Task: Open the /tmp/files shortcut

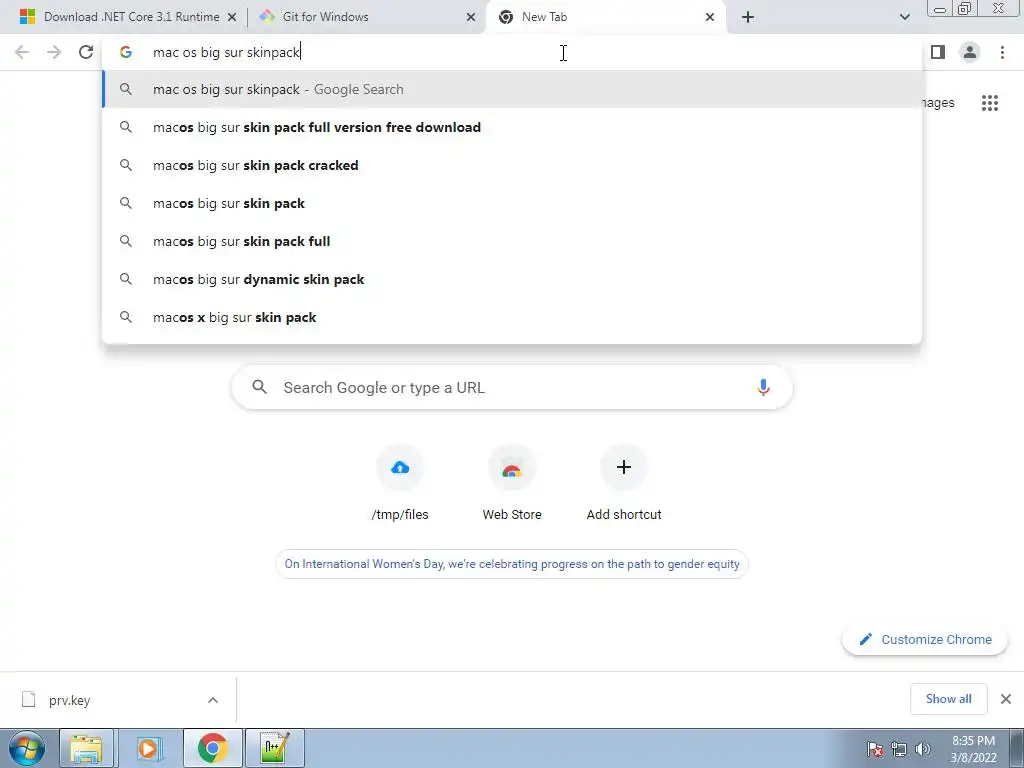Action: click(400, 483)
